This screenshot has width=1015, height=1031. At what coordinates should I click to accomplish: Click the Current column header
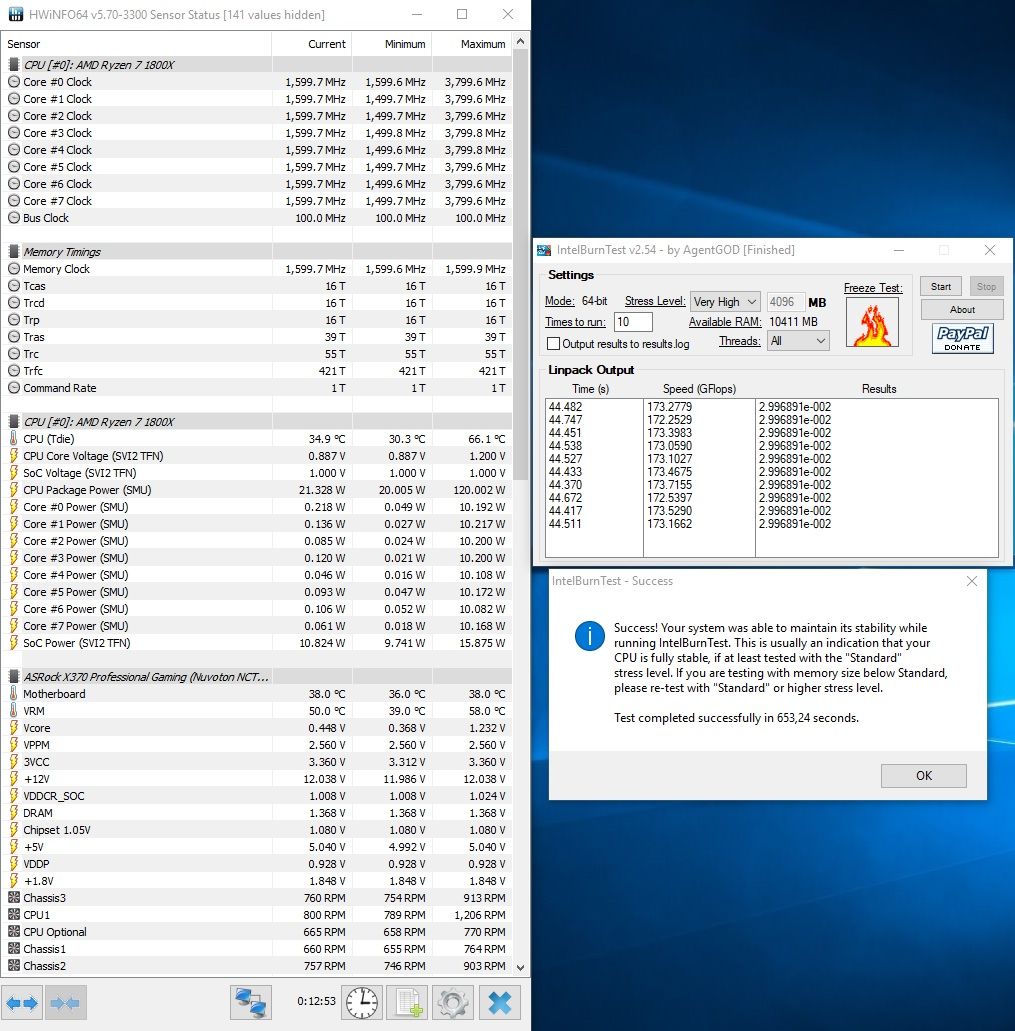312,44
